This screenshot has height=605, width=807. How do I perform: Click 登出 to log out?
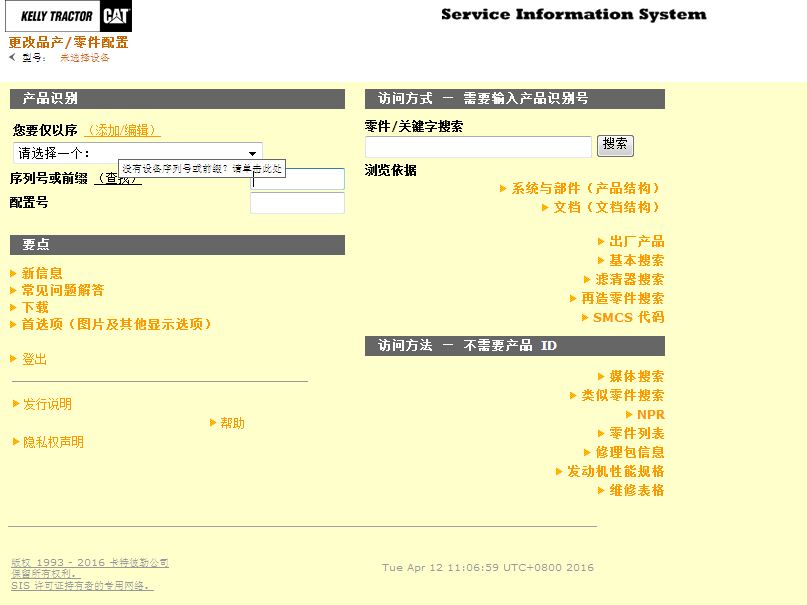(x=34, y=359)
